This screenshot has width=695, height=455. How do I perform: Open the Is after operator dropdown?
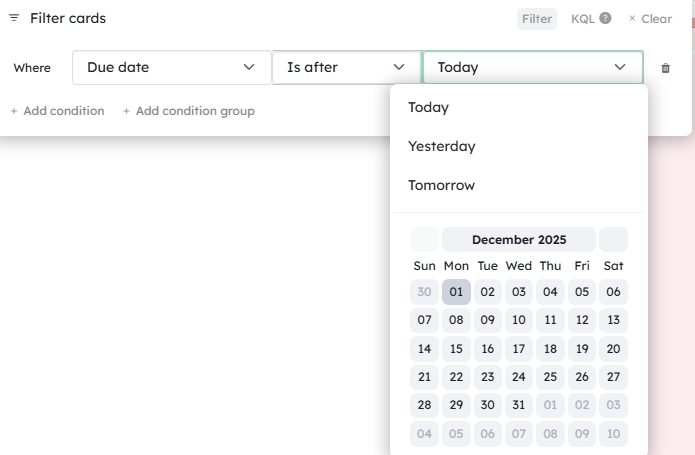coord(346,67)
